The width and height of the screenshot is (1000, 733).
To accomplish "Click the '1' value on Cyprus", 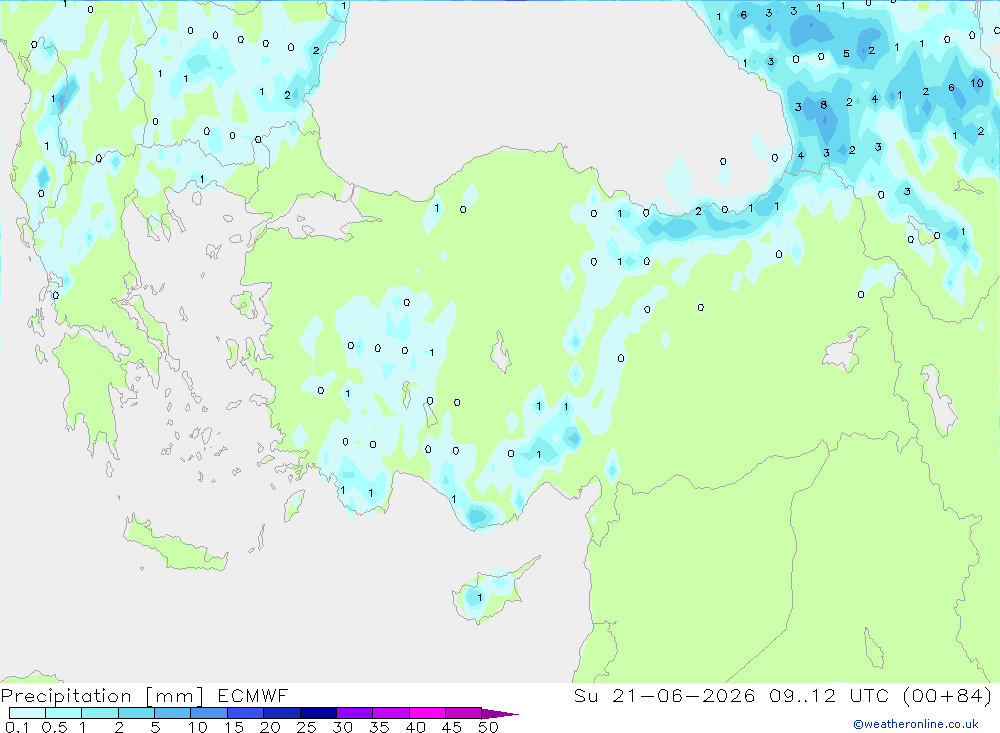I will [x=480, y=598].
